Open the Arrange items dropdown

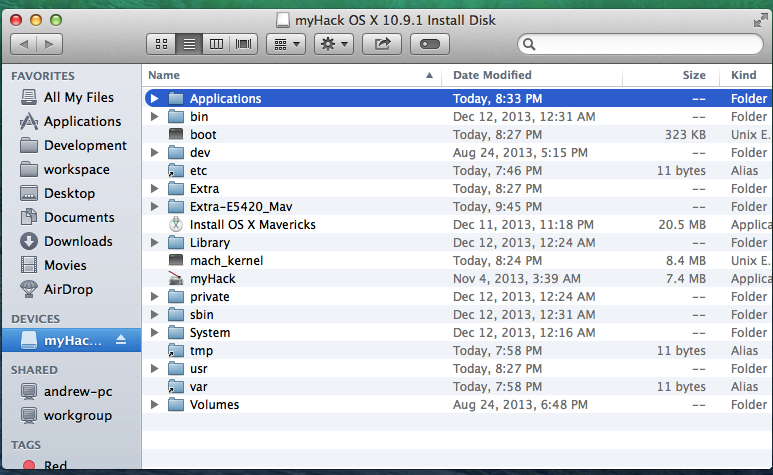(285, 44)
